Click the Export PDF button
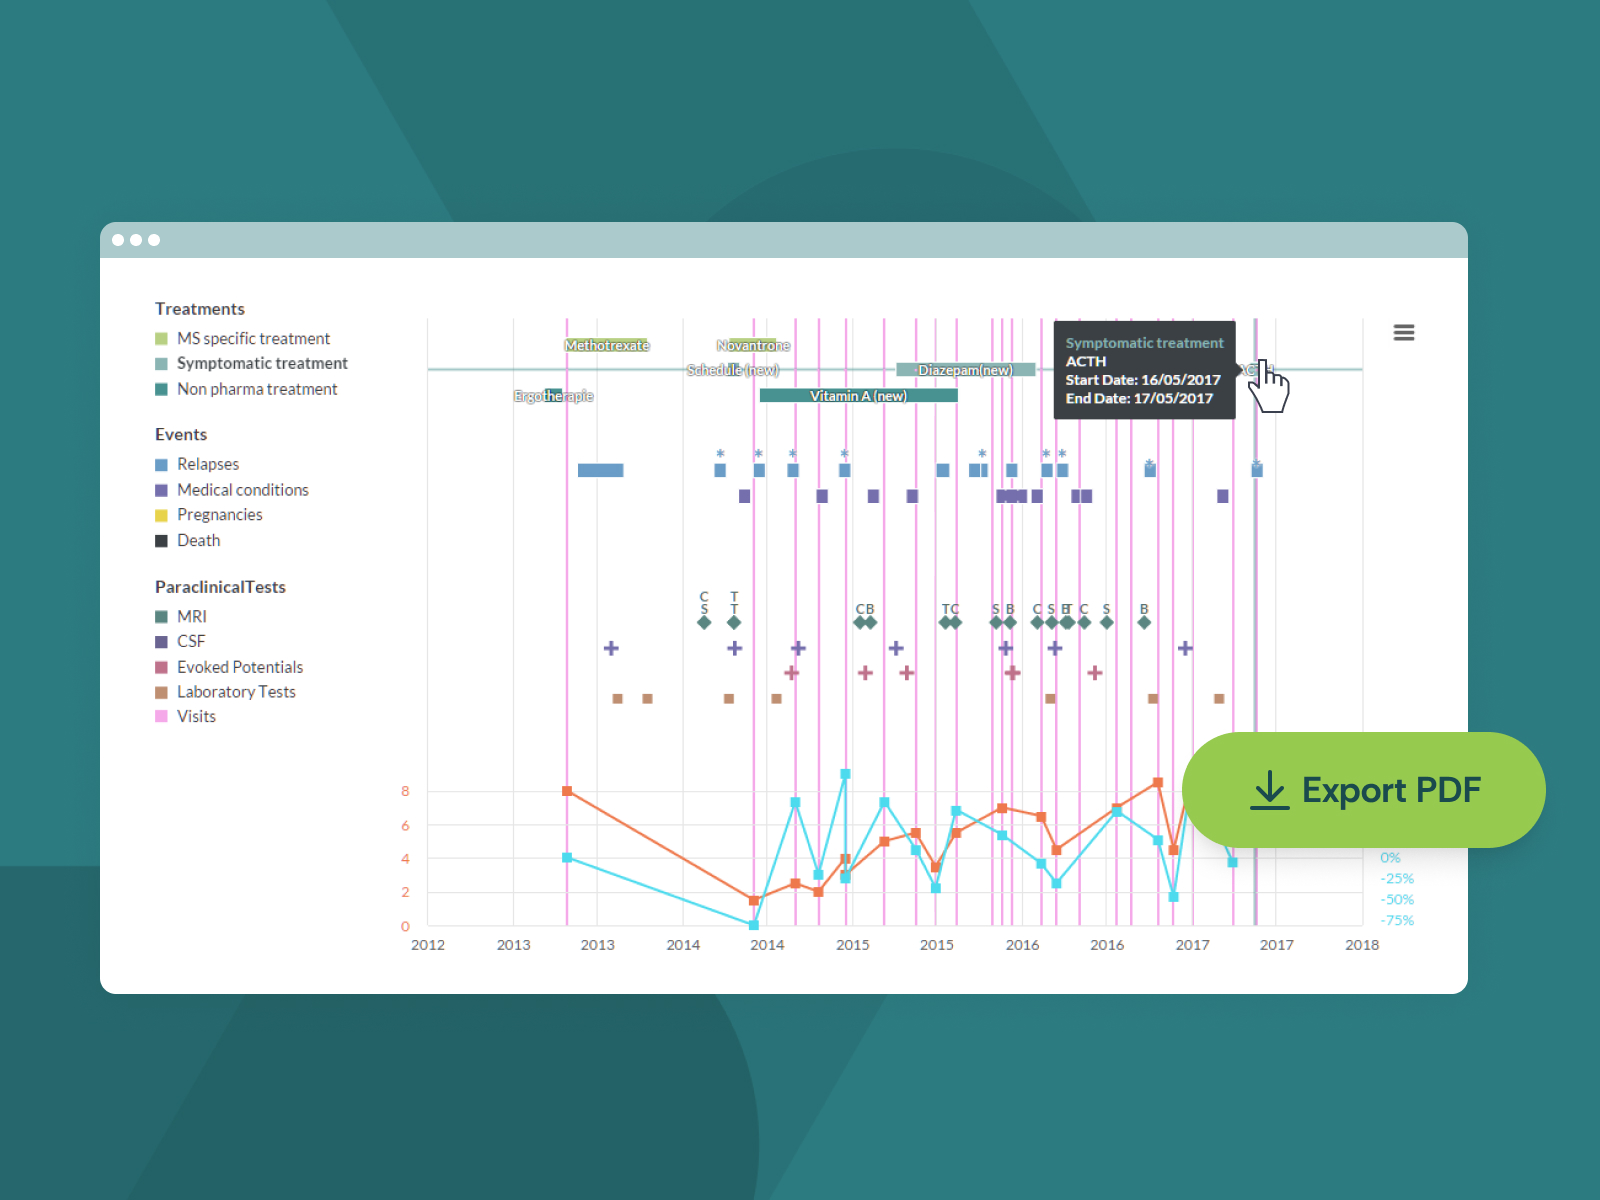The height and width of the screenshot is (1200, 1600). coord(1364,790)
